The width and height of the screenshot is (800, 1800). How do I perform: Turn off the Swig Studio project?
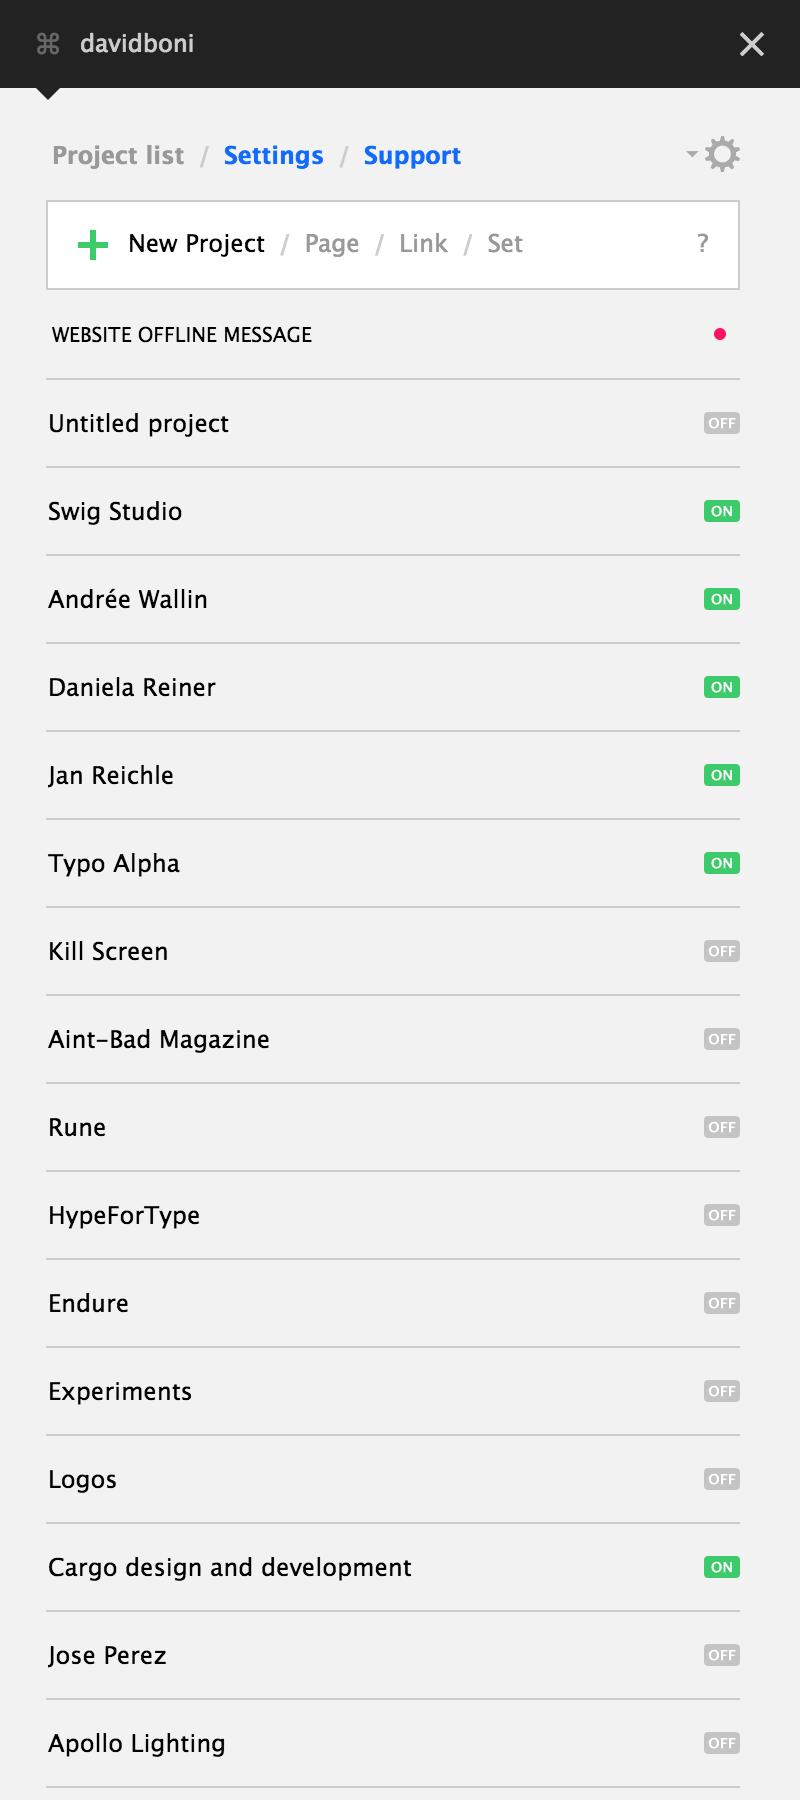722,511
